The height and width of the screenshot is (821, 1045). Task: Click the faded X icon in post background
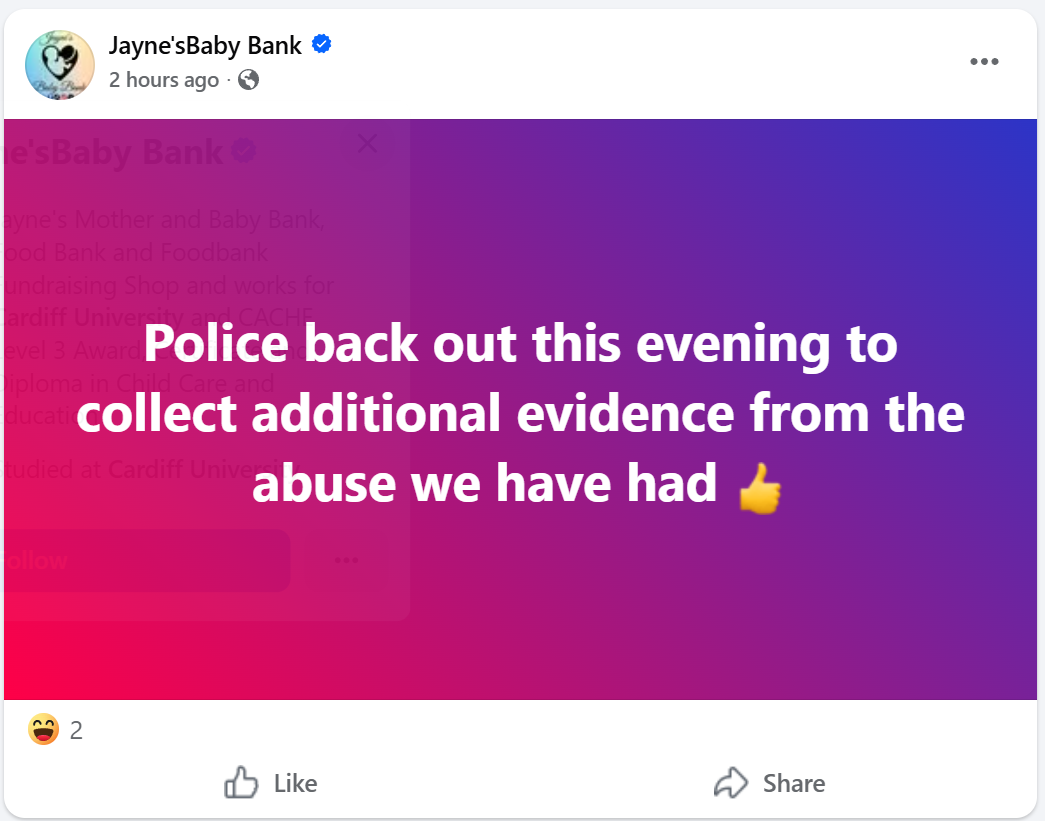click(x=367, y=143)
